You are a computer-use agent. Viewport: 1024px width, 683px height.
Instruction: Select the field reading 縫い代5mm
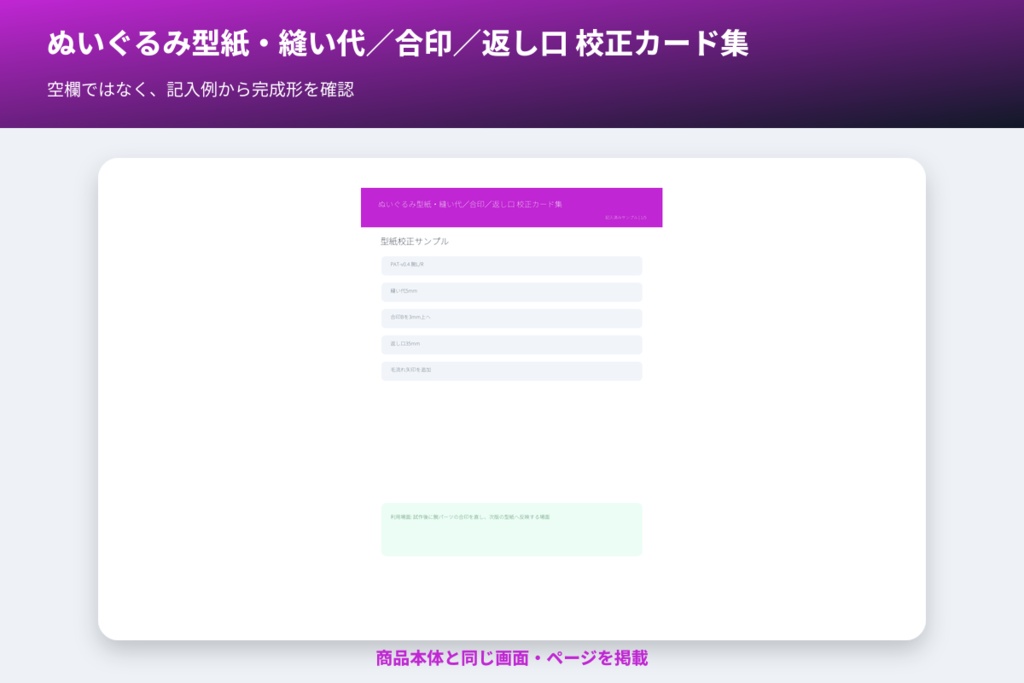[x=511, y=292]
